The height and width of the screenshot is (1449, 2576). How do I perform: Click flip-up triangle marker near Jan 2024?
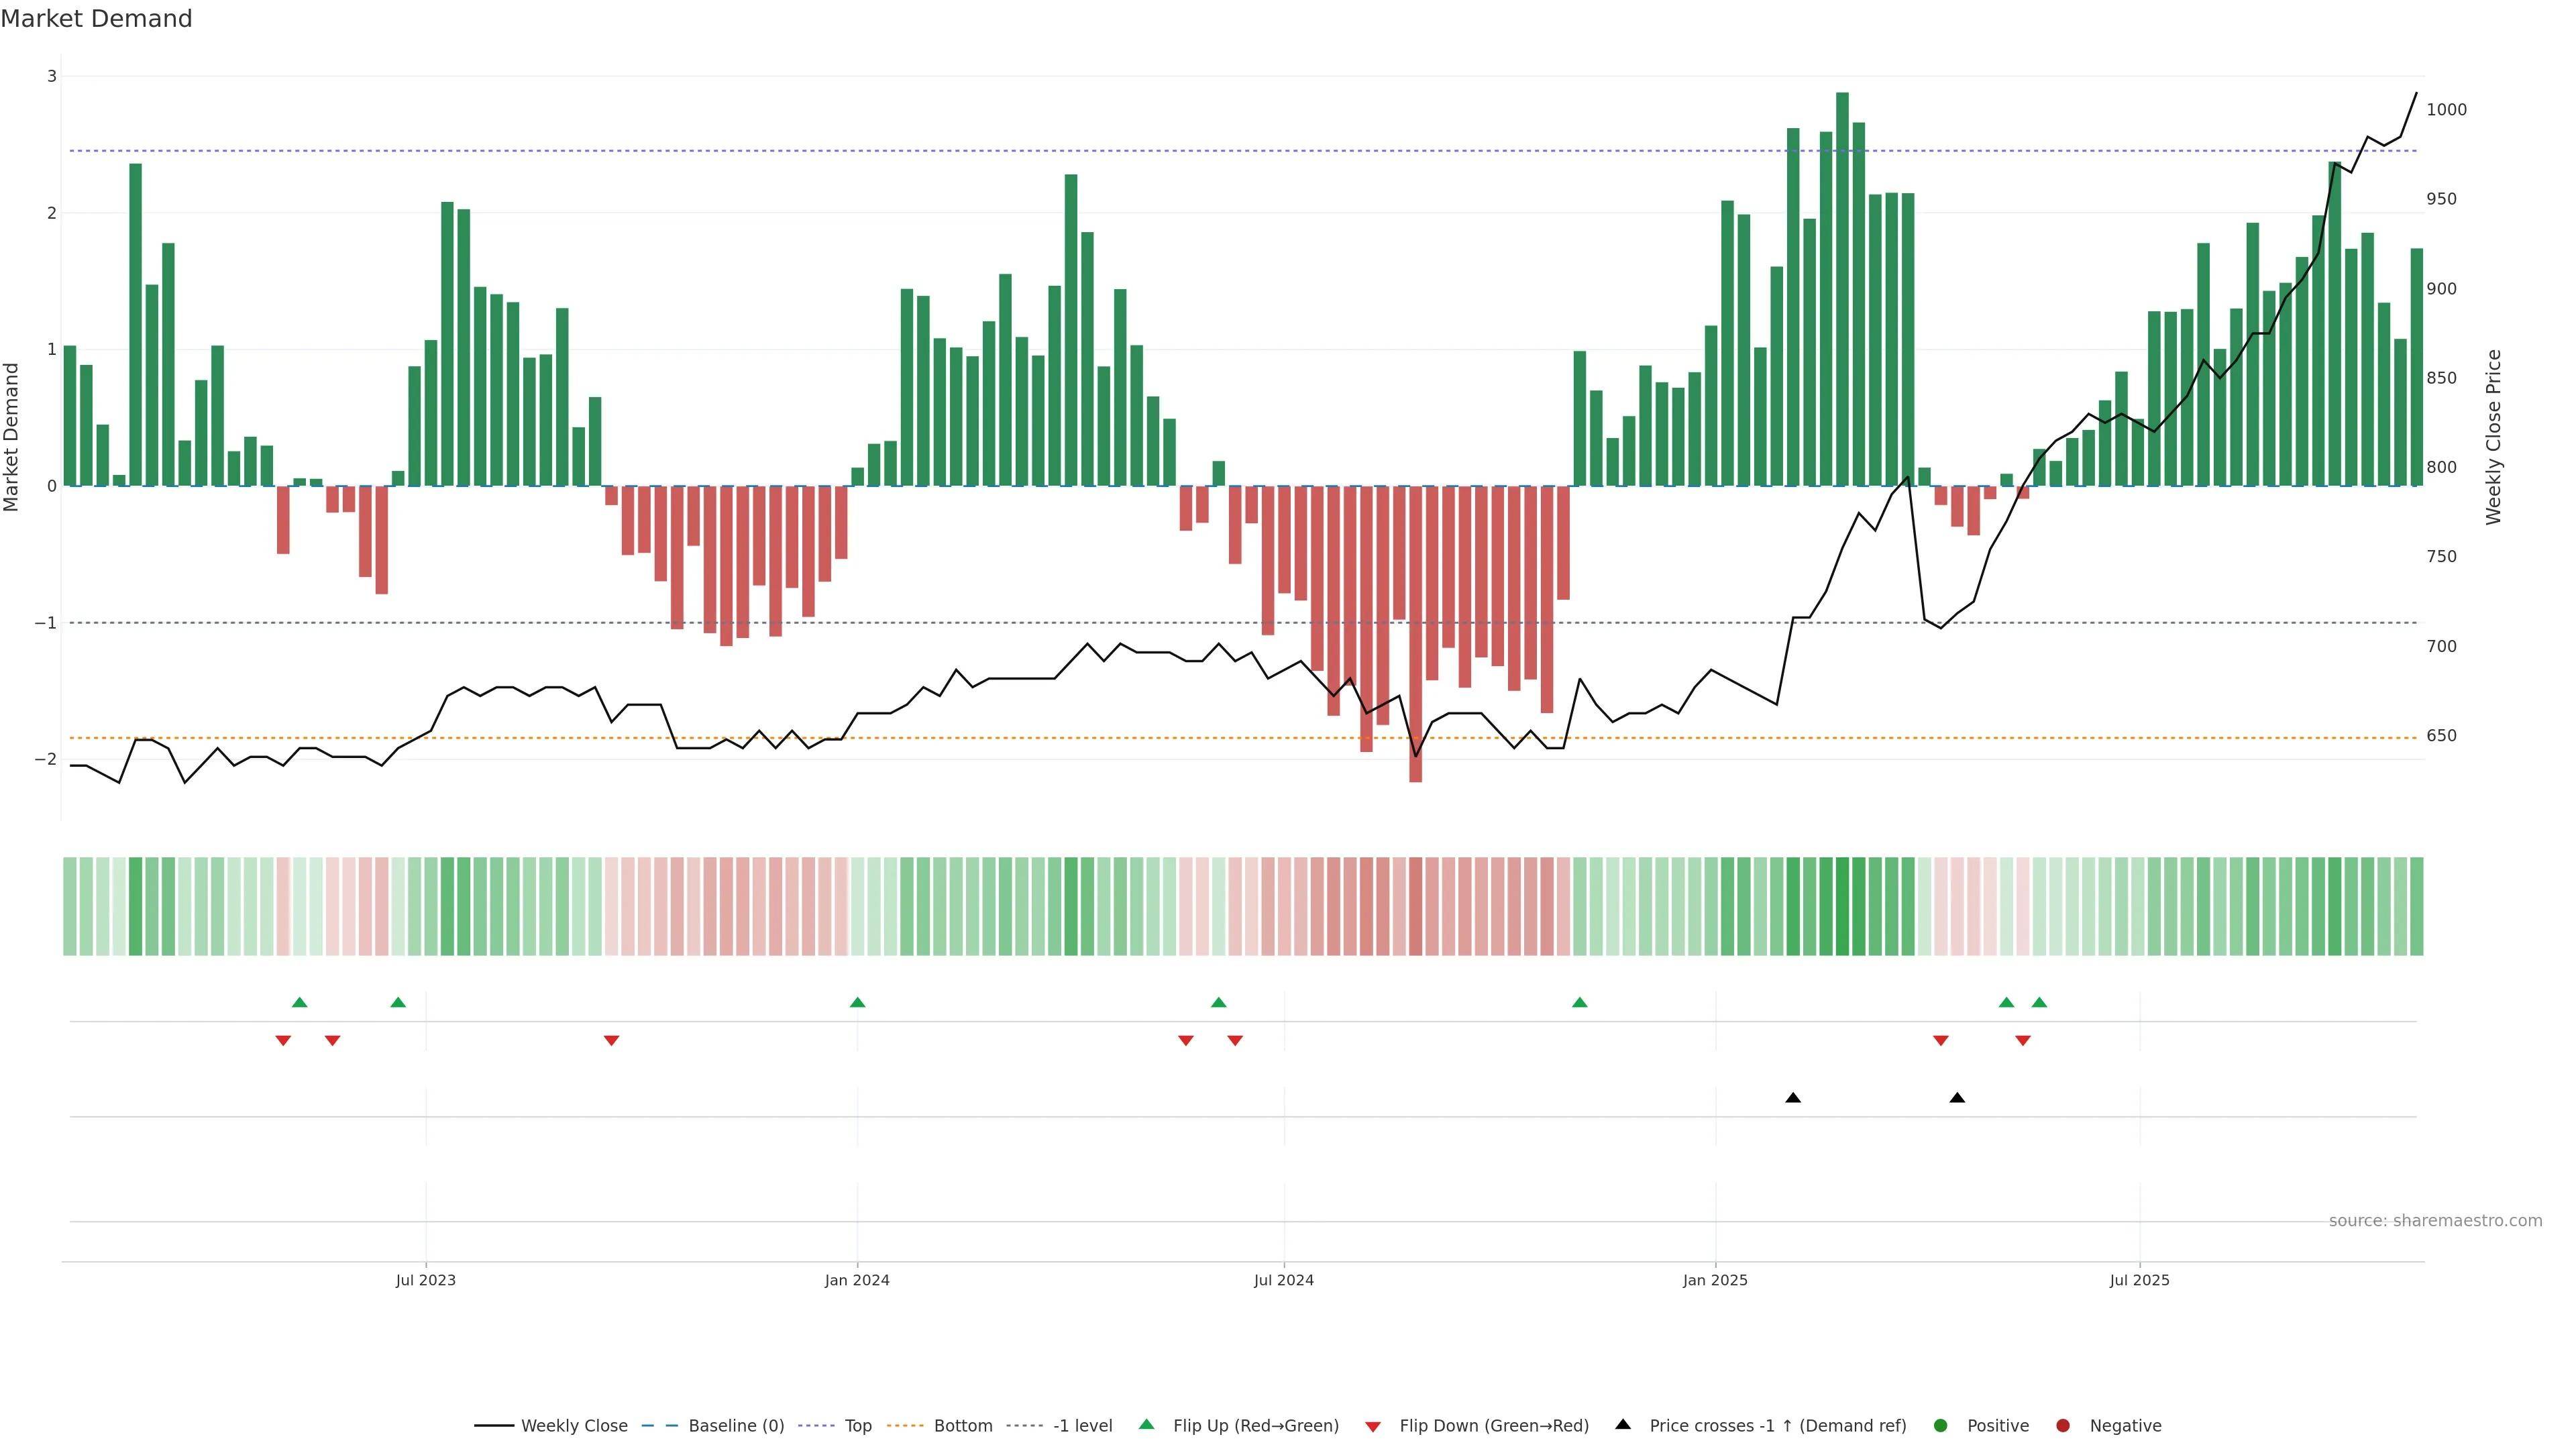click(x=857, y=1002)
